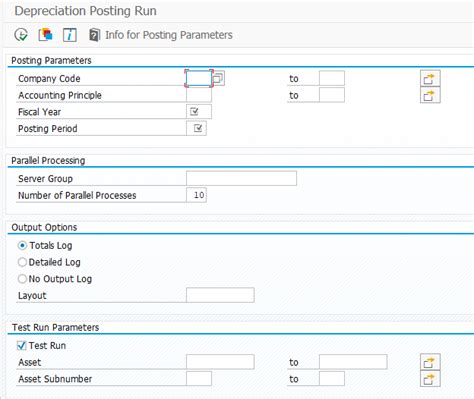The height and width of the screenshot is (399, 474).
Task: Click Info for Posting Parameters button
Action: [161, 35]
